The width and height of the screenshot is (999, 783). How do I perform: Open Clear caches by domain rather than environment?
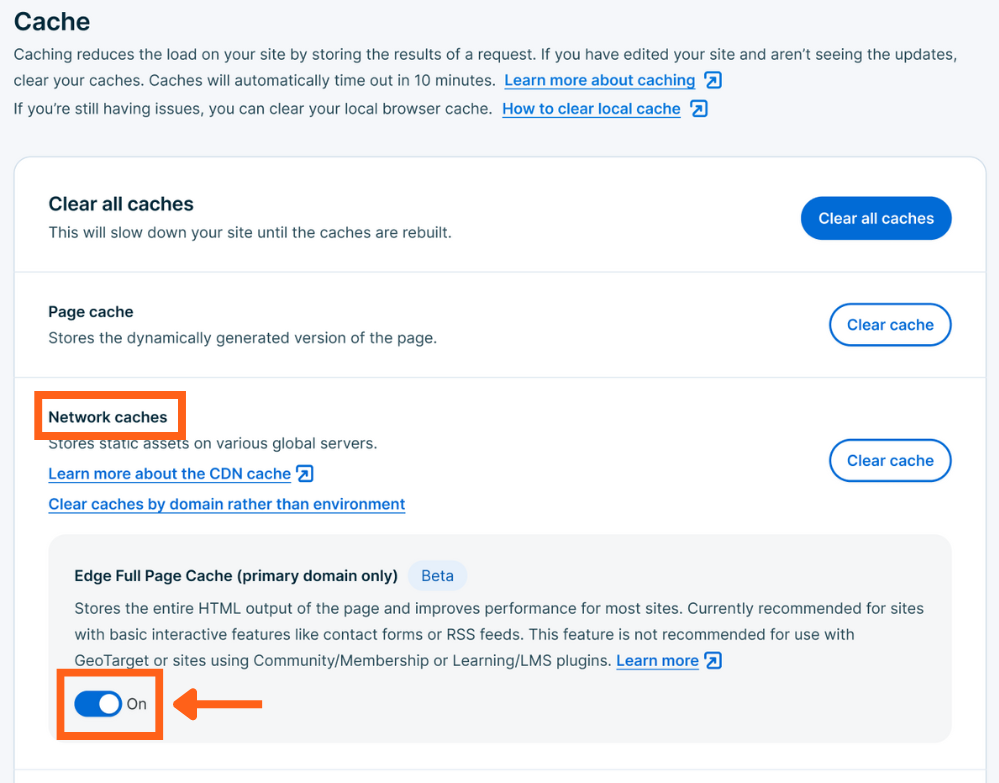pos(226,504)
